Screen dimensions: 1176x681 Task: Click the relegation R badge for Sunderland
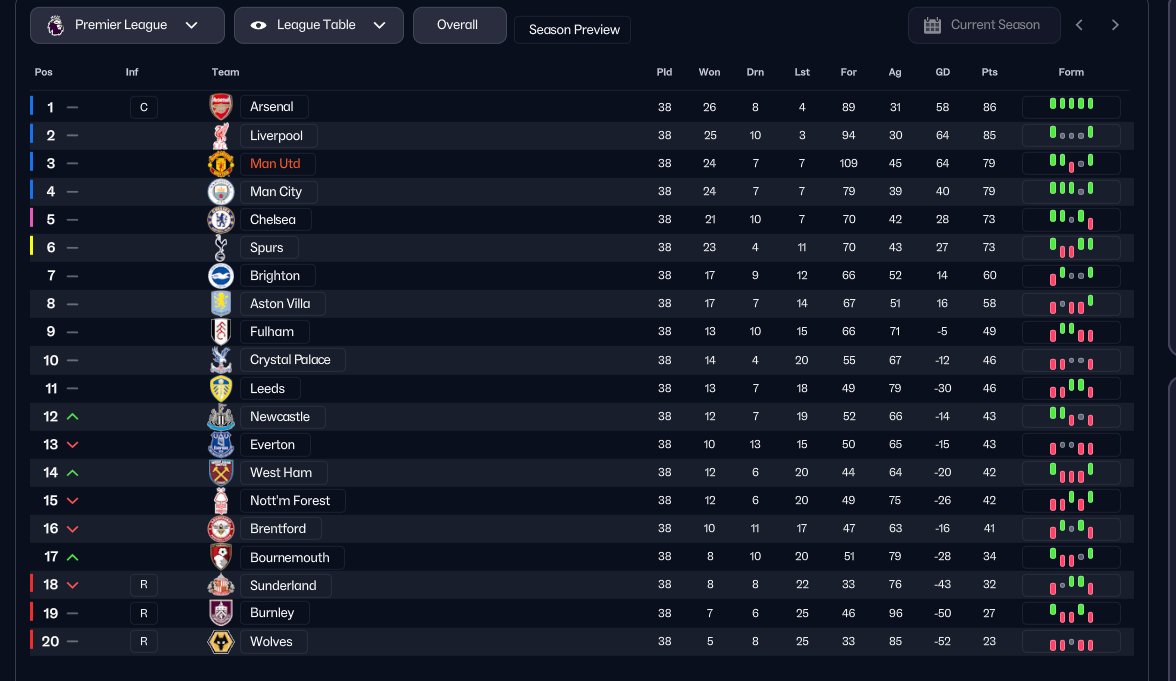click(143, 585)
